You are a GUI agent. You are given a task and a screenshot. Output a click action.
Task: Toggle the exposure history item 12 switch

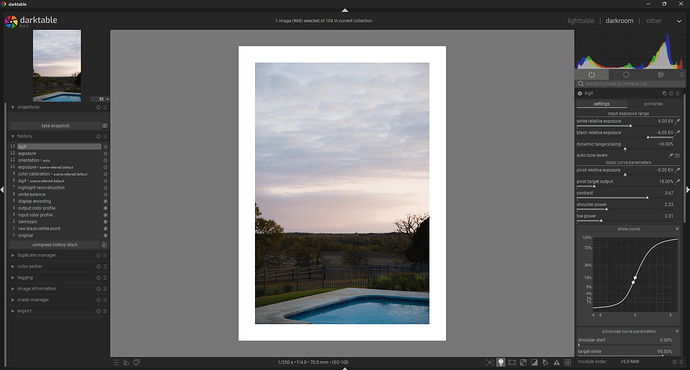(x=105, y=154)
